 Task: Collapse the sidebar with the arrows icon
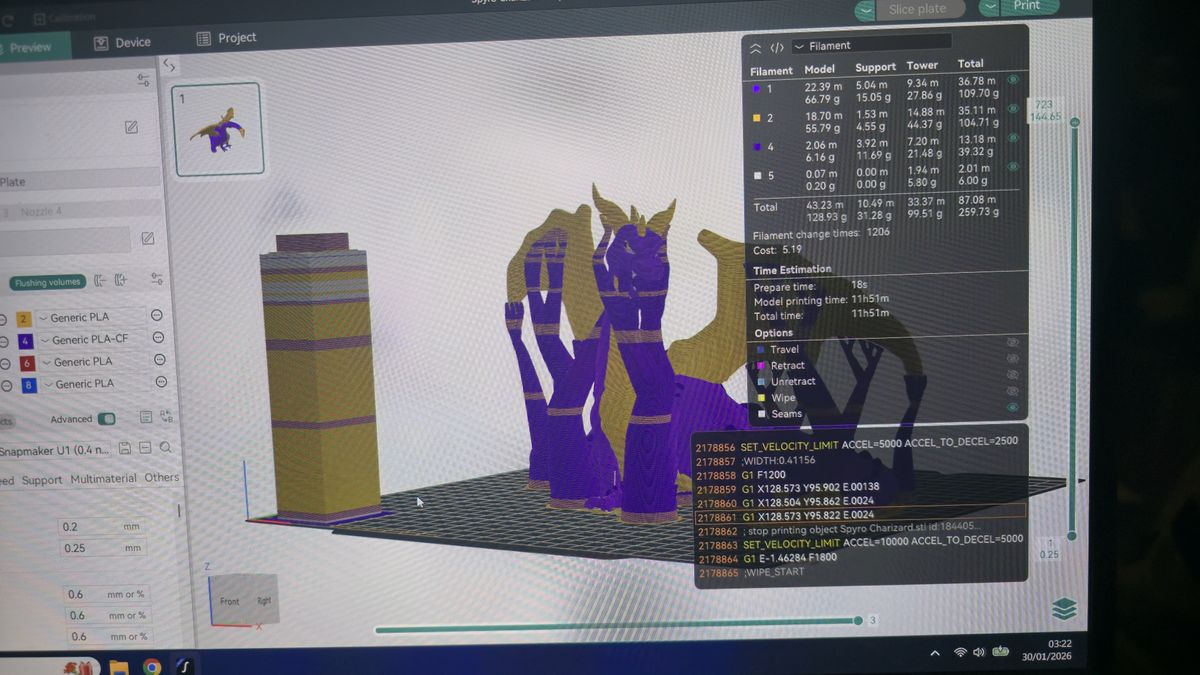pos(169,66)
